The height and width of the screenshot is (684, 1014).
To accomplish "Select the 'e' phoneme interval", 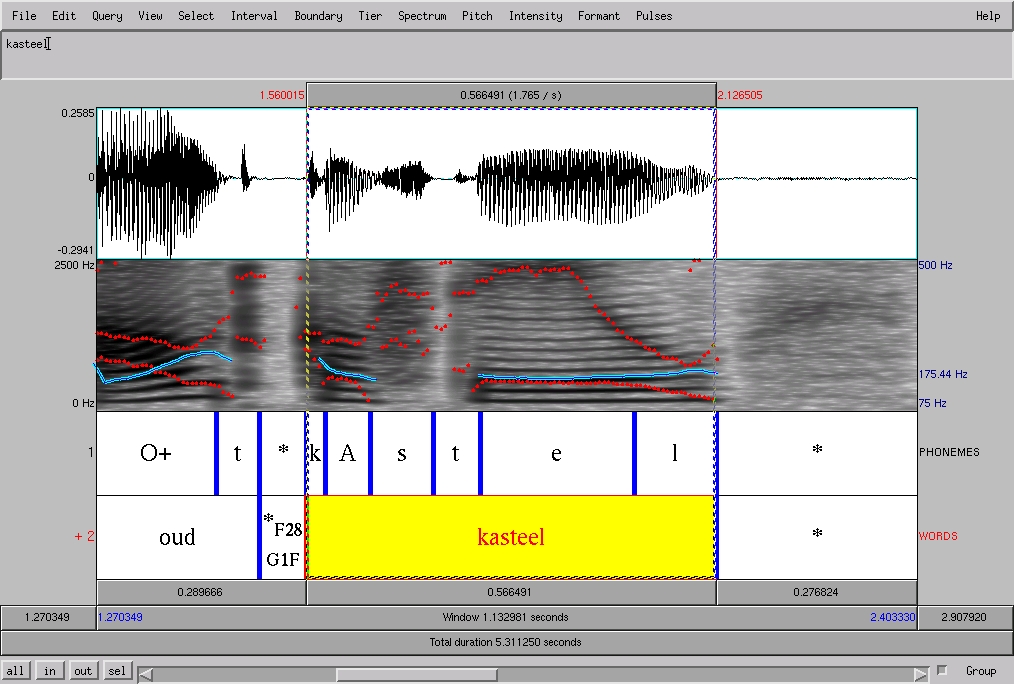I will click(x=556, y=453).
